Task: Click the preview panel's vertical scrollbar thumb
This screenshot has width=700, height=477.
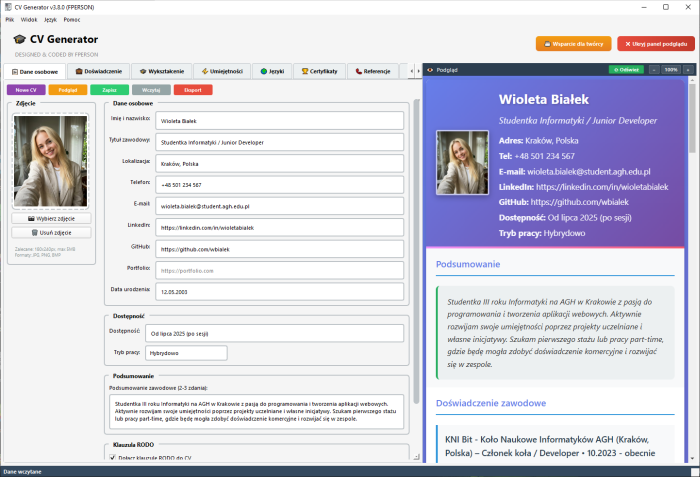Action: tap(692, 118)
